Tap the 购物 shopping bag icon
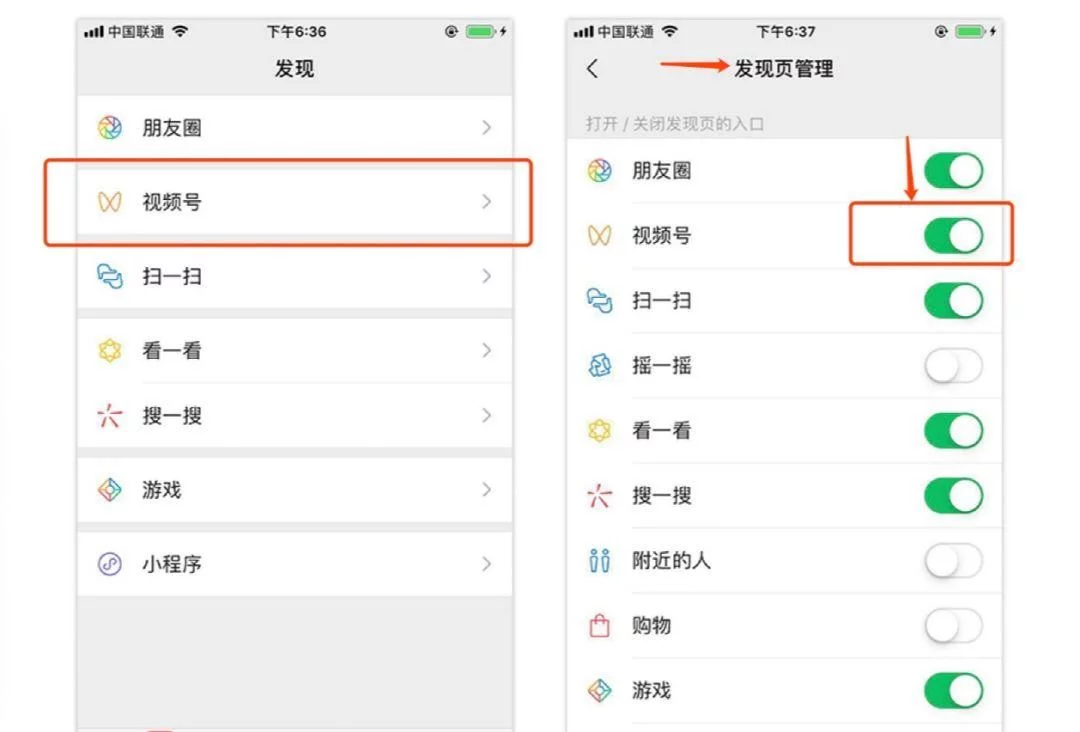The width and height of the screenshot is (1080, 732). click(x=599, y=625)
